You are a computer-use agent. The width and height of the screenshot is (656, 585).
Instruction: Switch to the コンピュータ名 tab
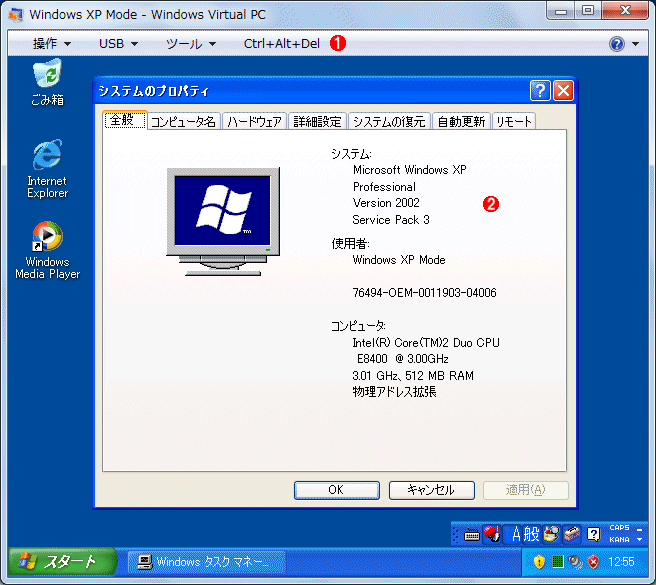pyautogui.click(x=183, y=121)
